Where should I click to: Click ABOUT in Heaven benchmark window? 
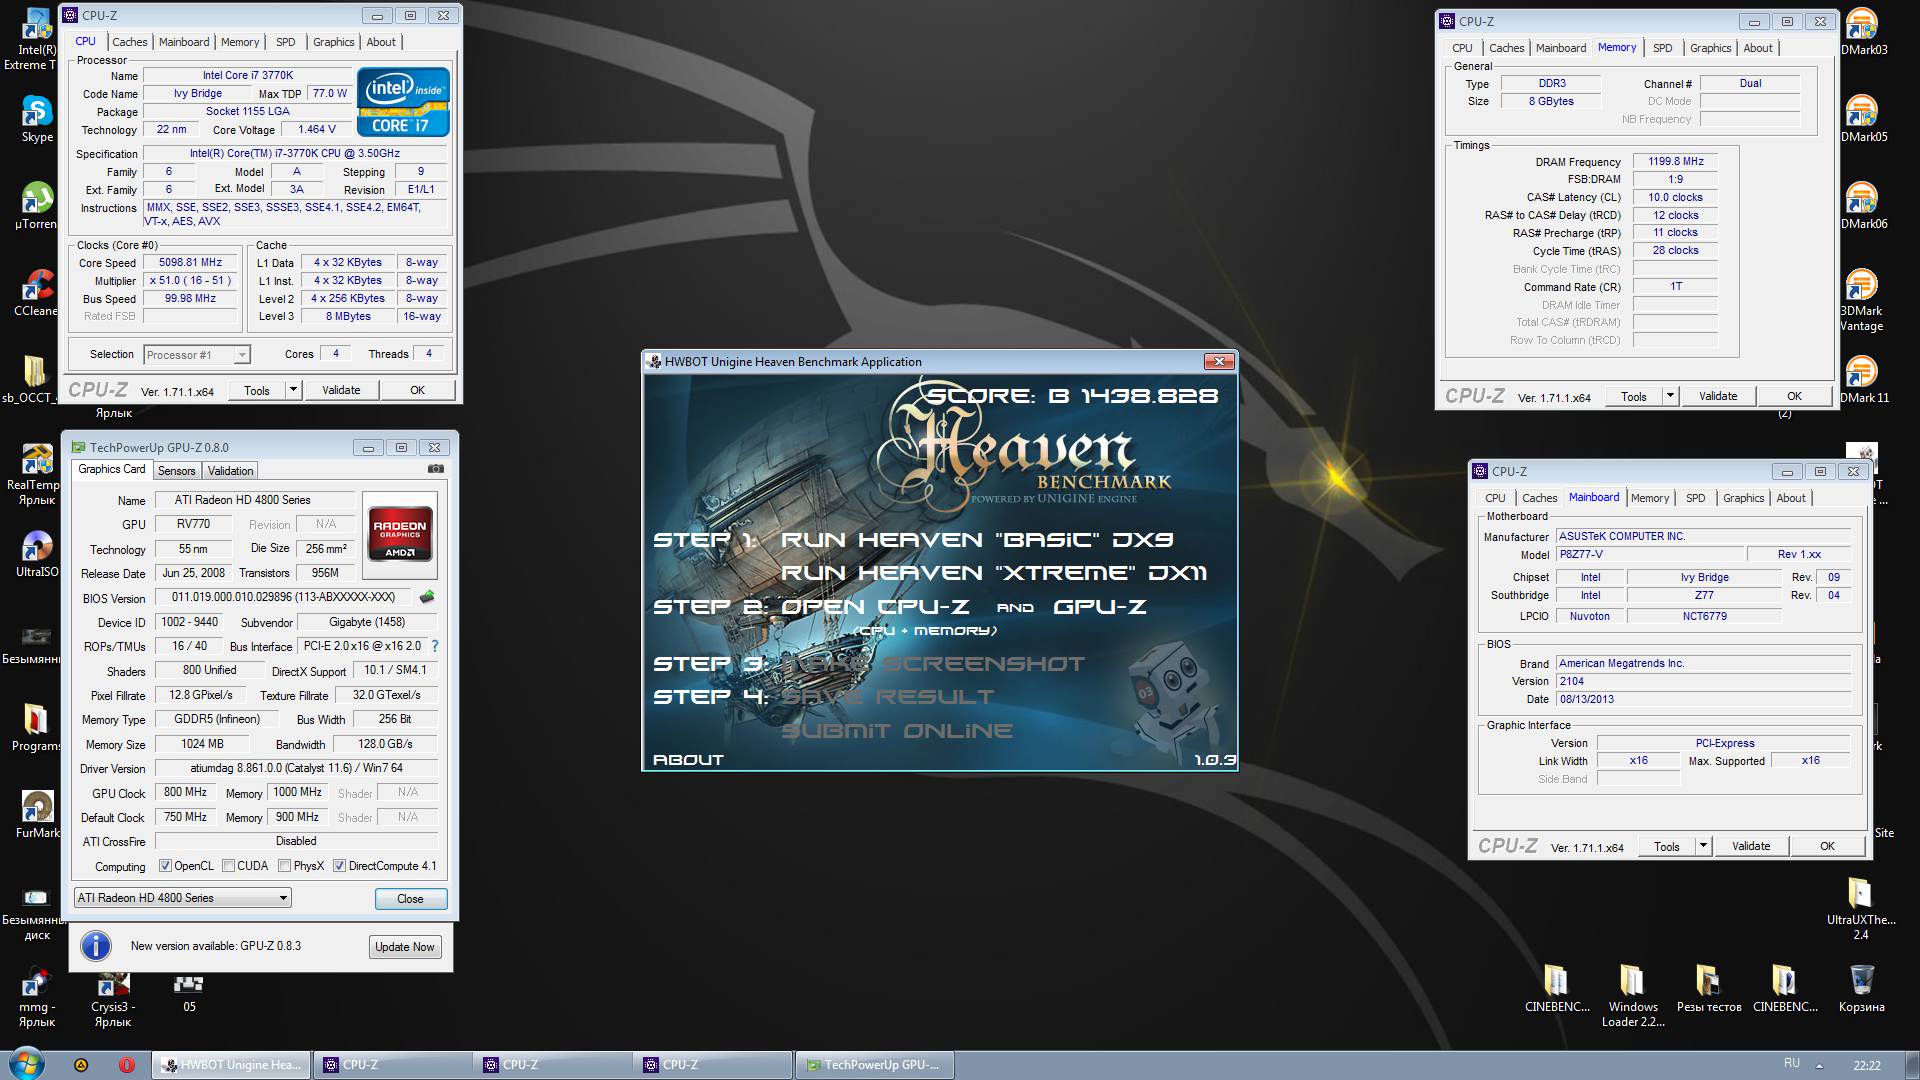point(688,760)
